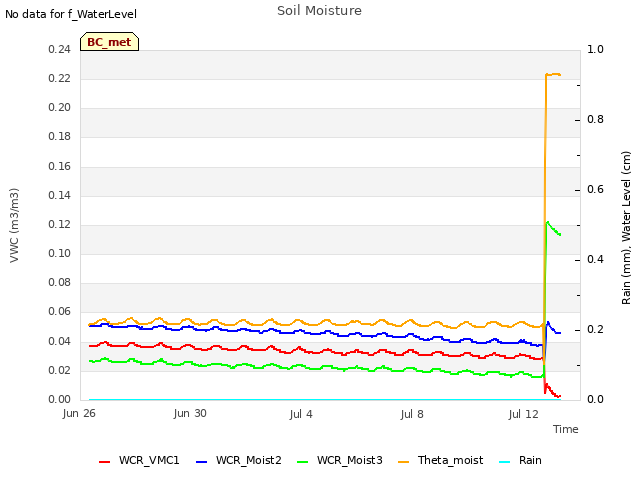
Task: Click the 0.8 right axis value
Action: [596, 120]
